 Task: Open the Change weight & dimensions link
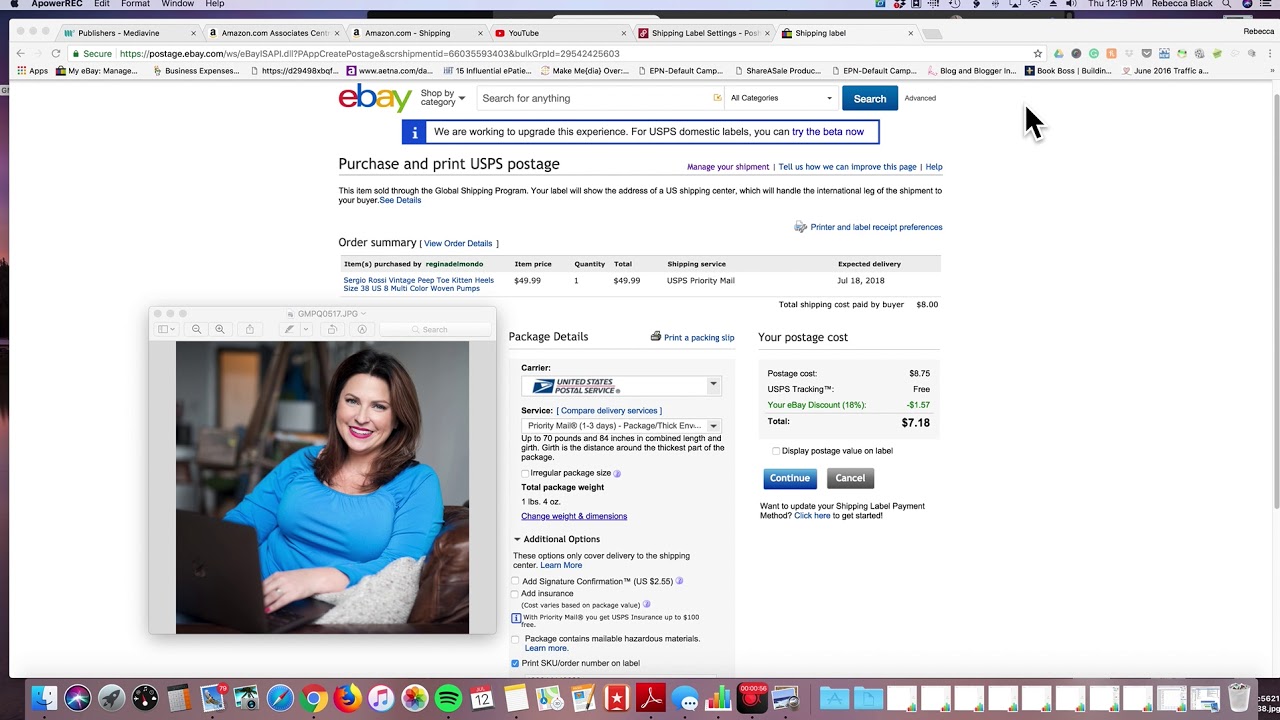574,517
